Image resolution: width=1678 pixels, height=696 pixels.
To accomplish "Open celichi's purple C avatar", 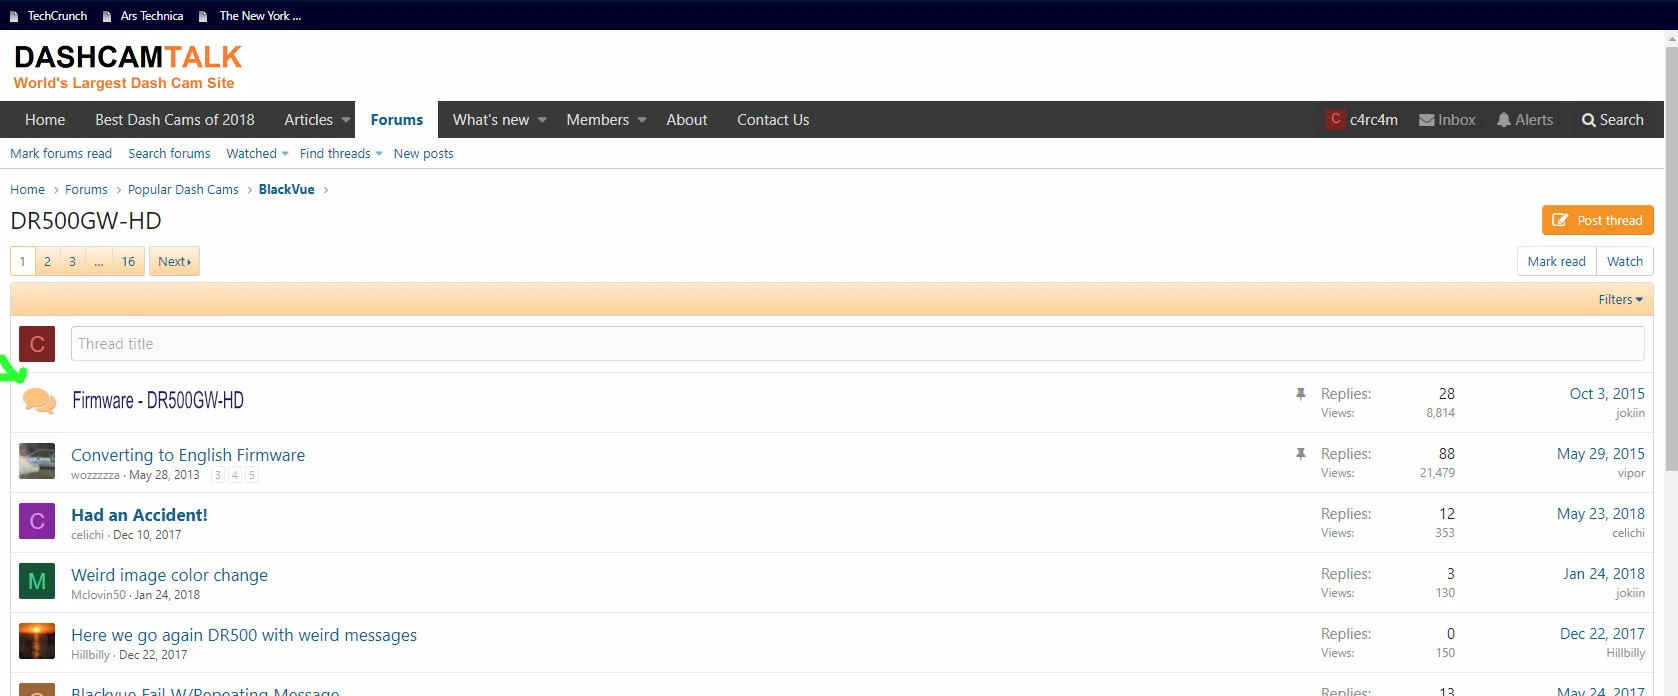I will (x=37, y=521).
